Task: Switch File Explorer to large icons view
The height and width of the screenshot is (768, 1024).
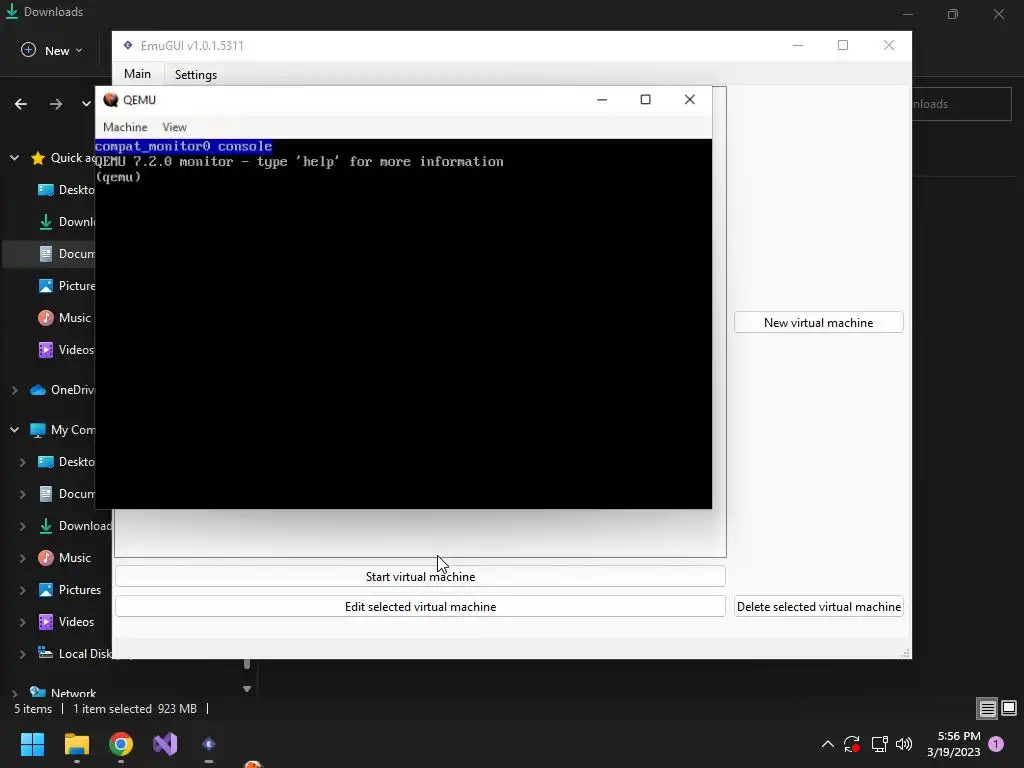Action: (x=1009, y=708)
